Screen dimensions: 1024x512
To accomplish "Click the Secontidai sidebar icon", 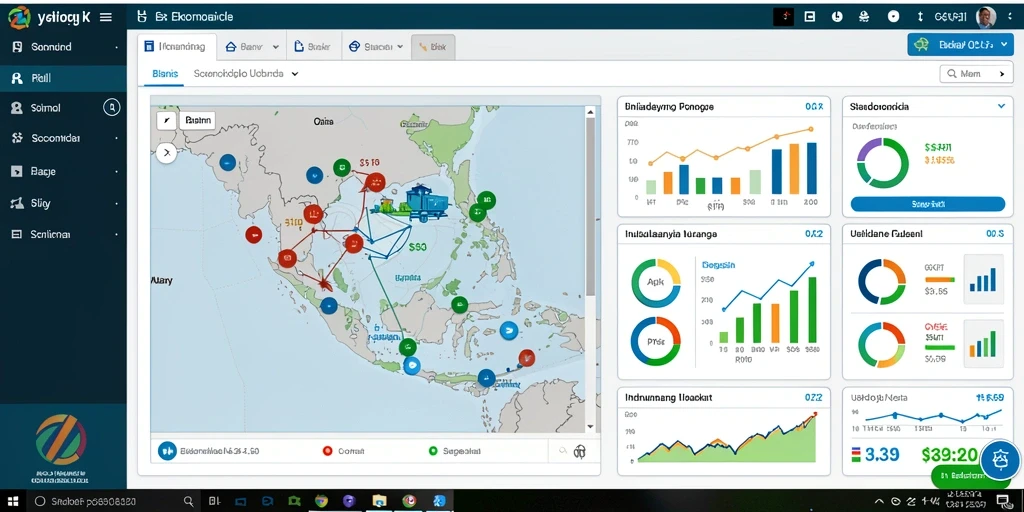I will pos(18,138).
